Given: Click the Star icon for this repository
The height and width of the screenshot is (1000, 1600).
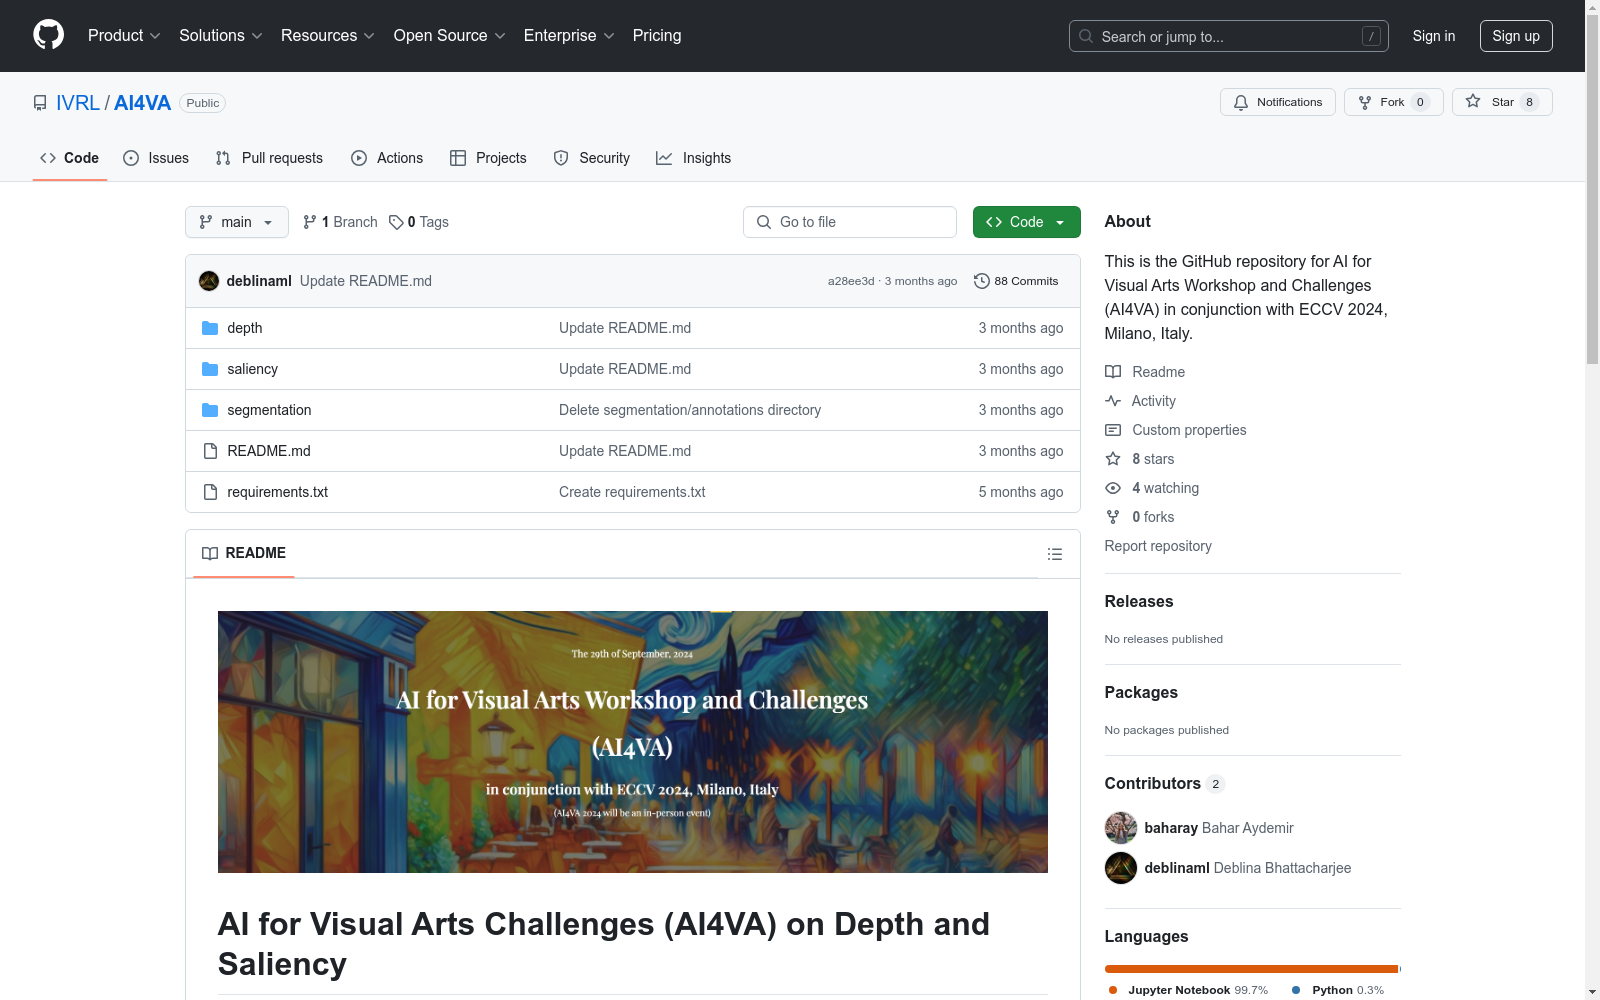Looking at the screenshot, I should click(x=1473, y=101).
